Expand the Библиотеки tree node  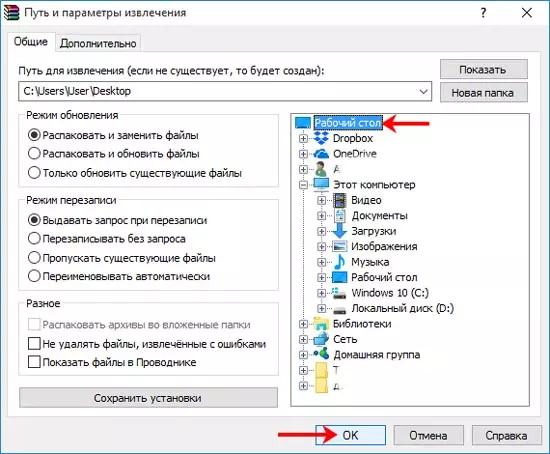303,324
